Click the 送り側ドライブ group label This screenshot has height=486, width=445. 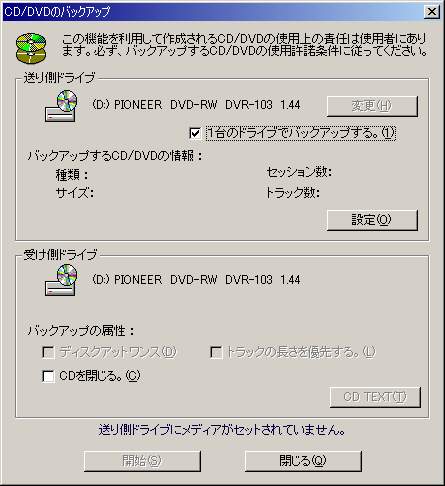tap(59, 78)
